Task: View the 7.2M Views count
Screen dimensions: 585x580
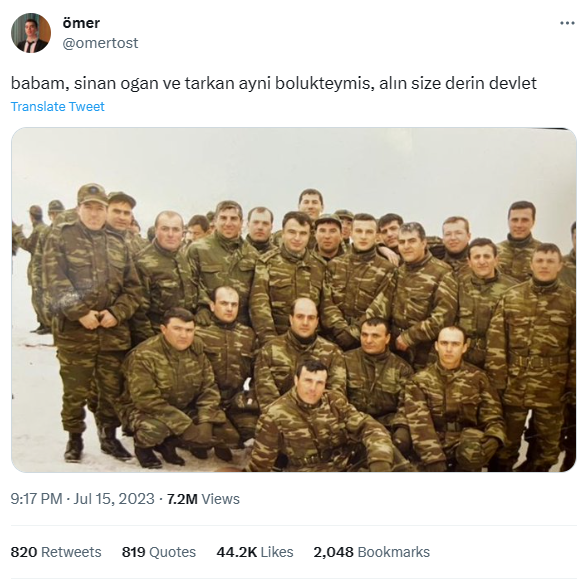Action: coord(203,499)
